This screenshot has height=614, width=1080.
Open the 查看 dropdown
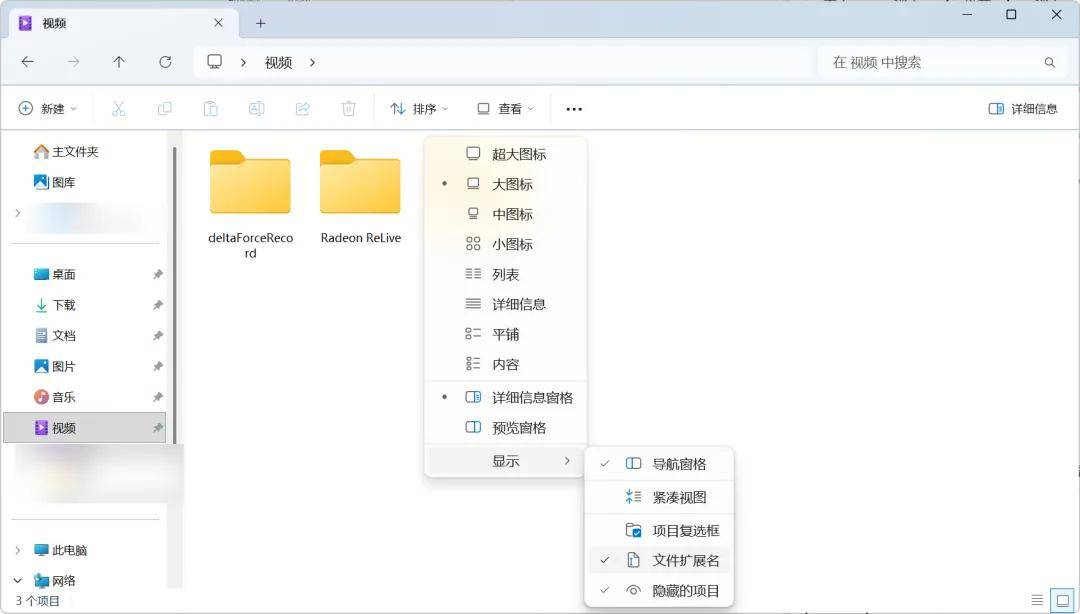pos(505,109)
